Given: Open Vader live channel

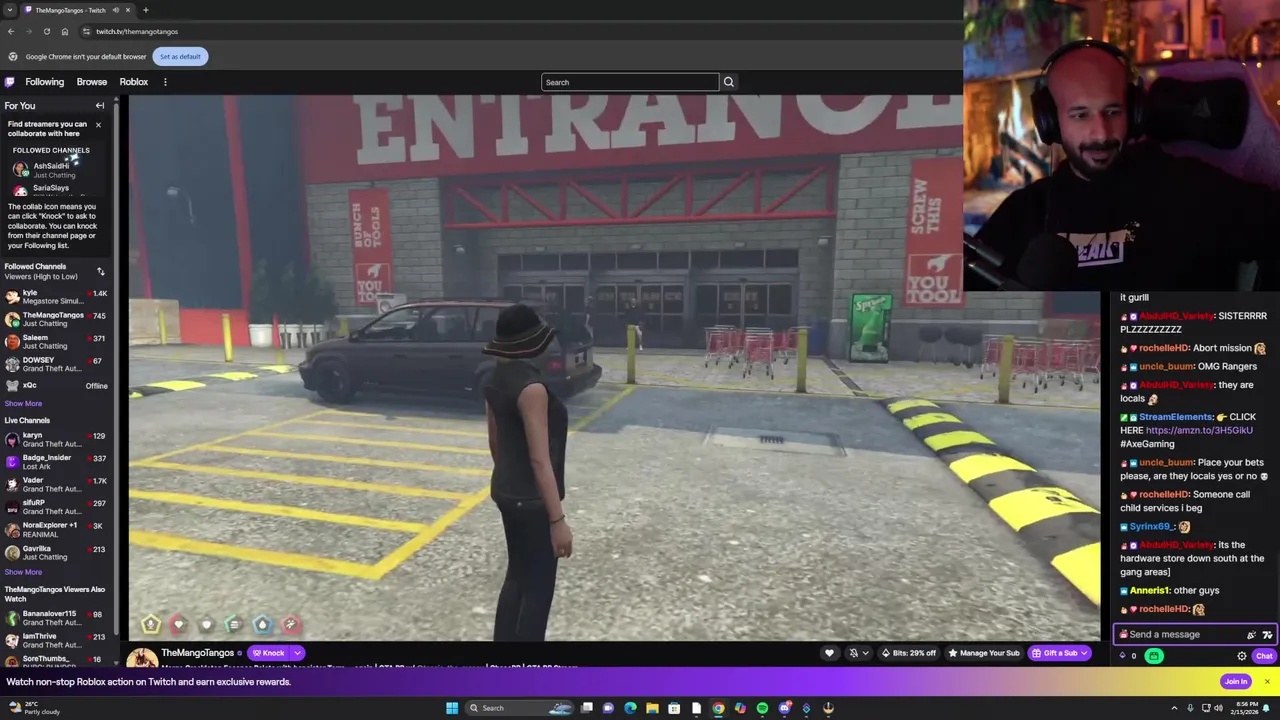Looking at the screenshot, I should pyautogui.click(x=56, y=484).
